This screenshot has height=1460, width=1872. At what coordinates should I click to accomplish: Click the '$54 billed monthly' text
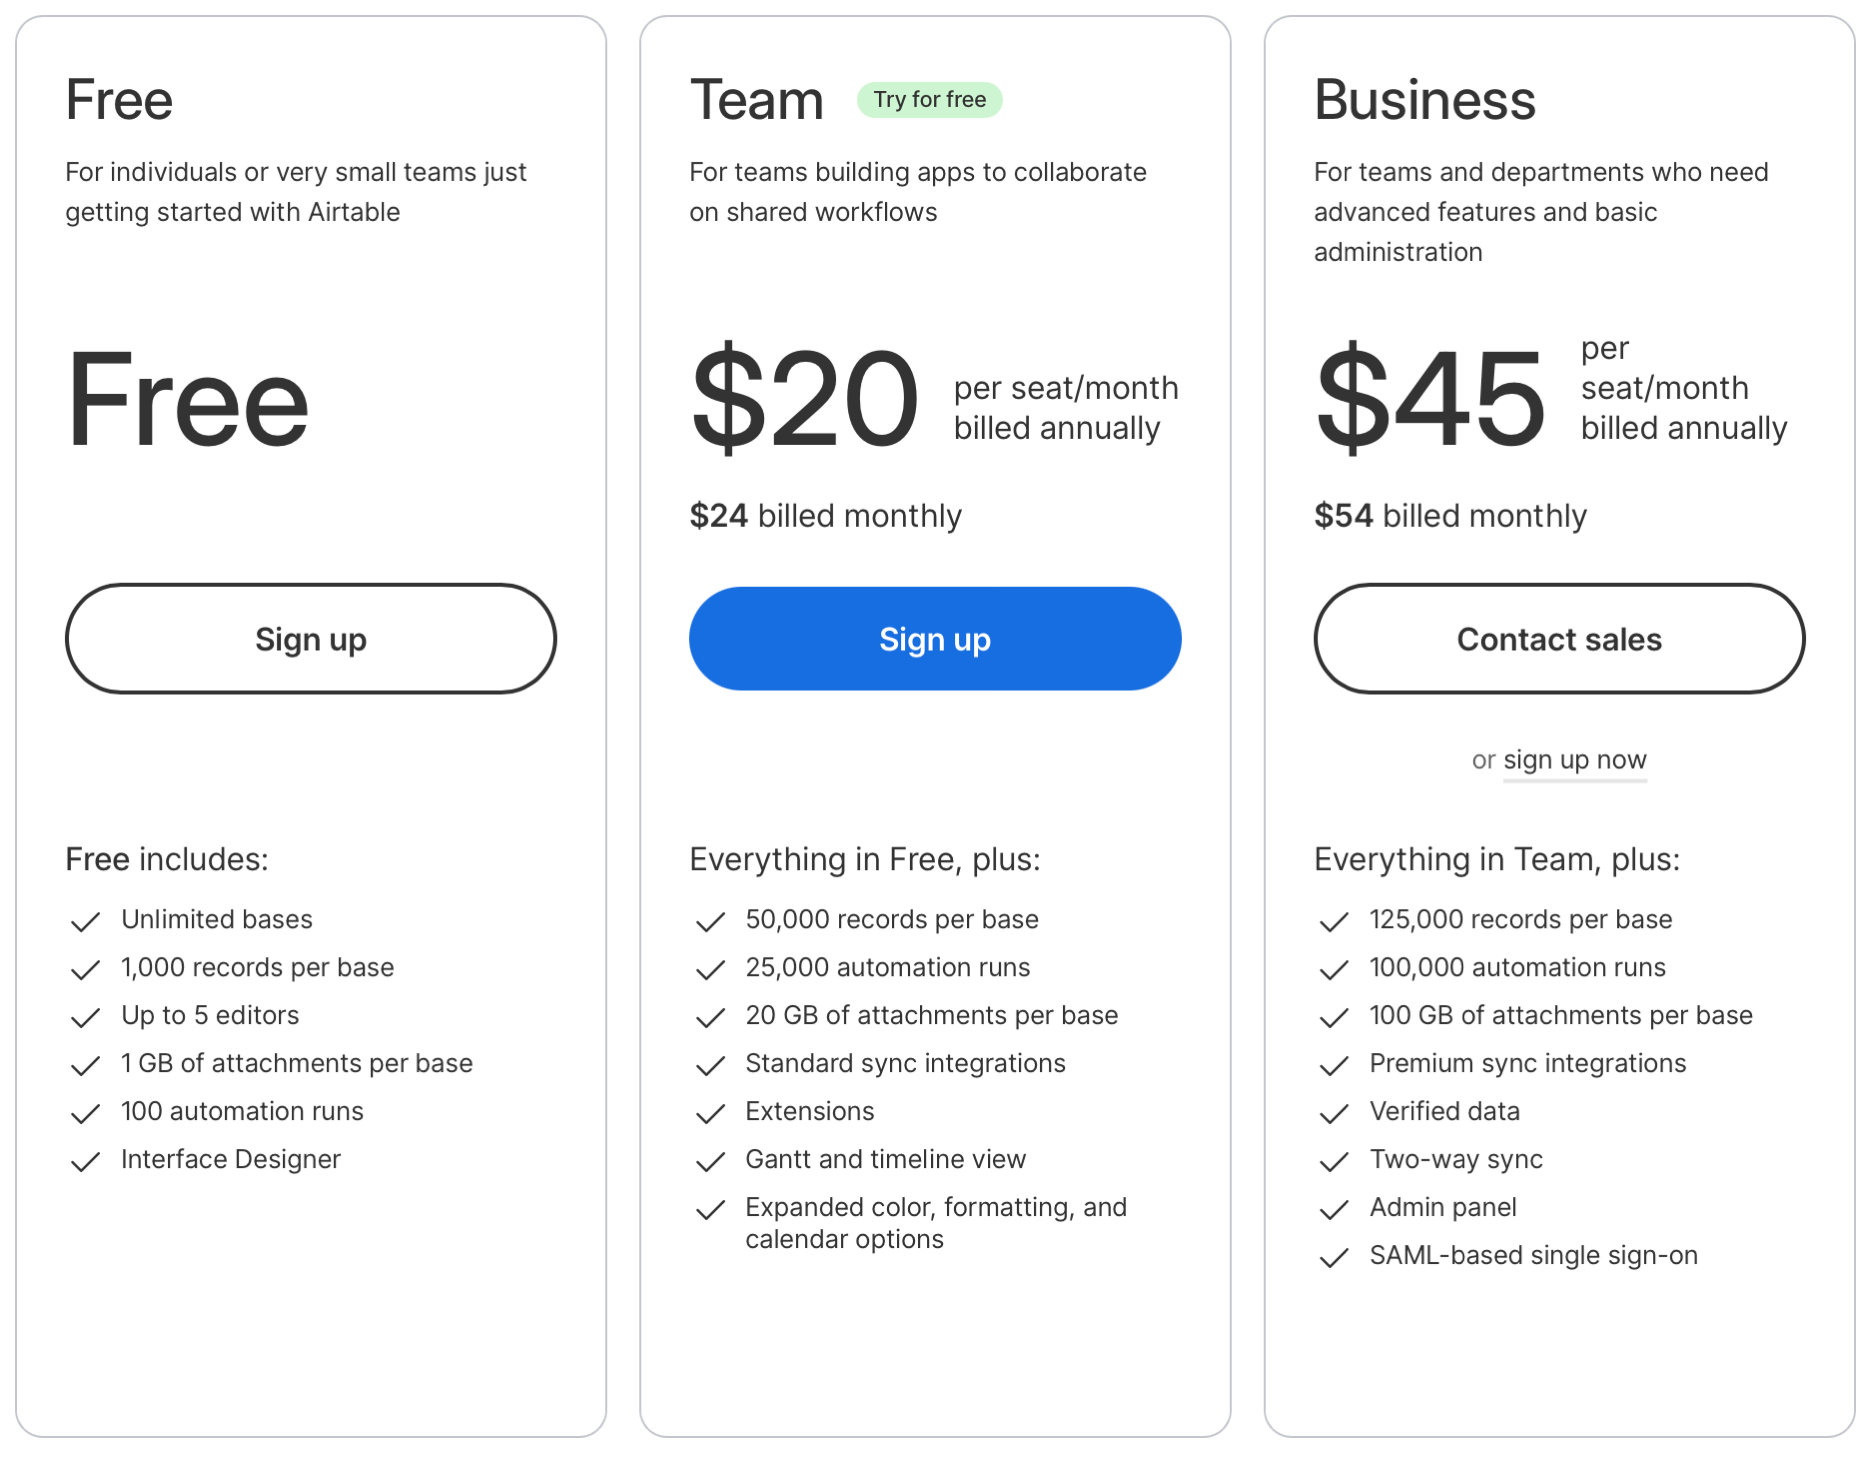(x=1450, y=516)
